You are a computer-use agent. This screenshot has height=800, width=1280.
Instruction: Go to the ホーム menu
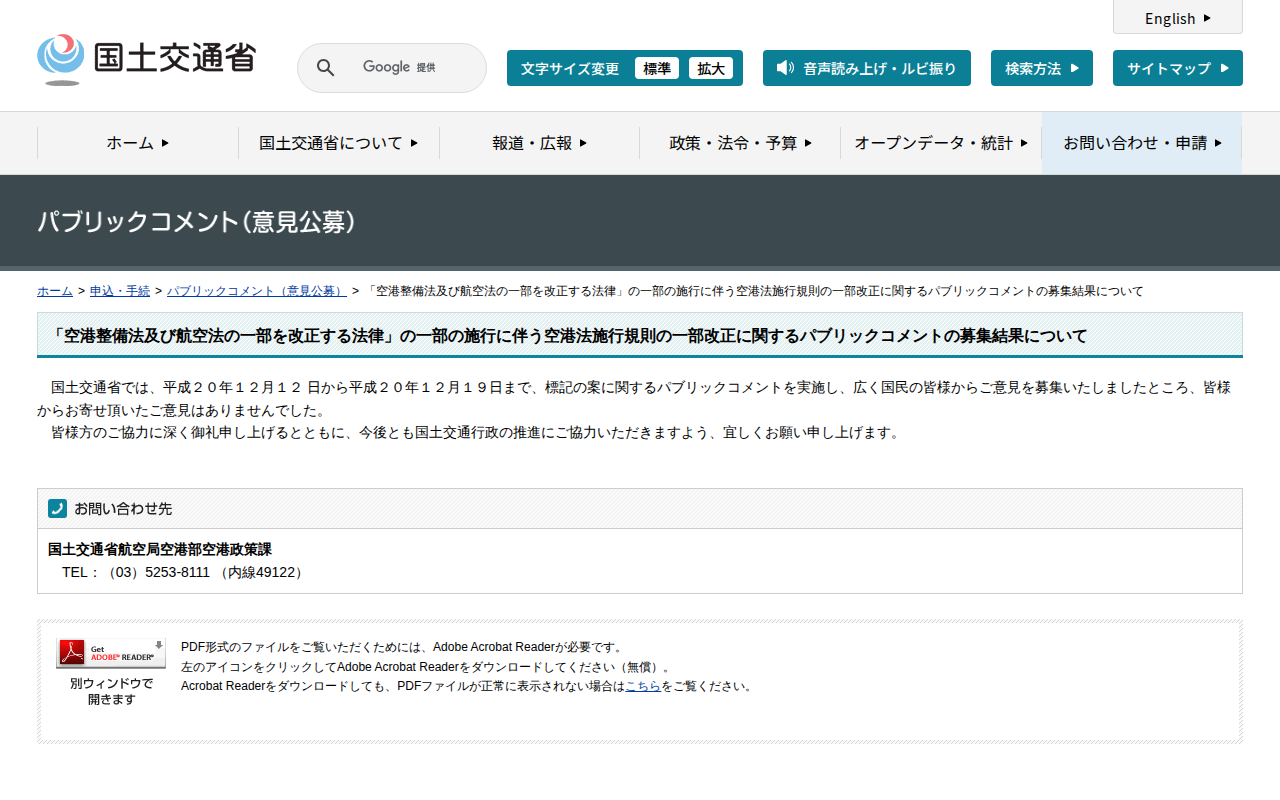(138, 143)
